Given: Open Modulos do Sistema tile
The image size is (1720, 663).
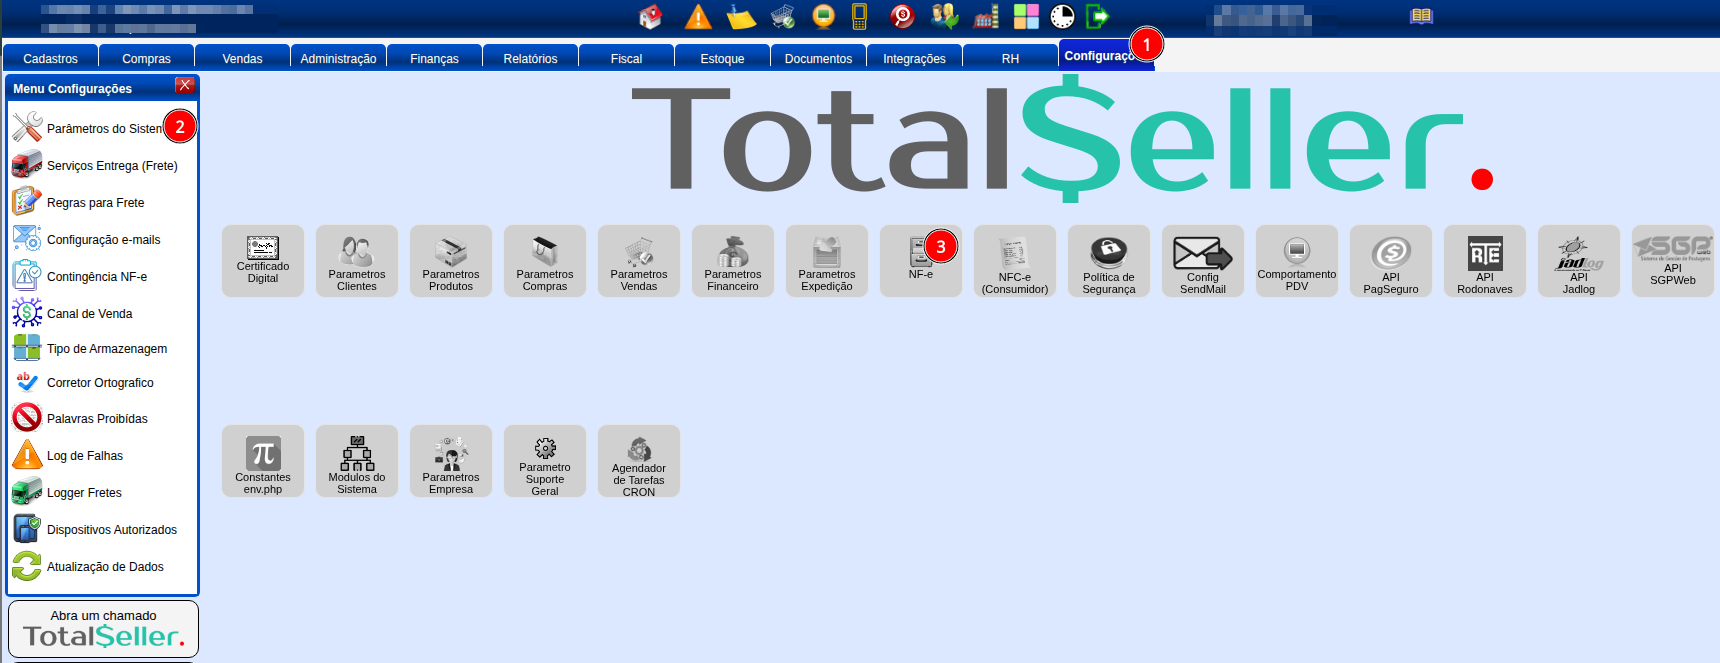Looking at the screenshot, I should [357, 461].
